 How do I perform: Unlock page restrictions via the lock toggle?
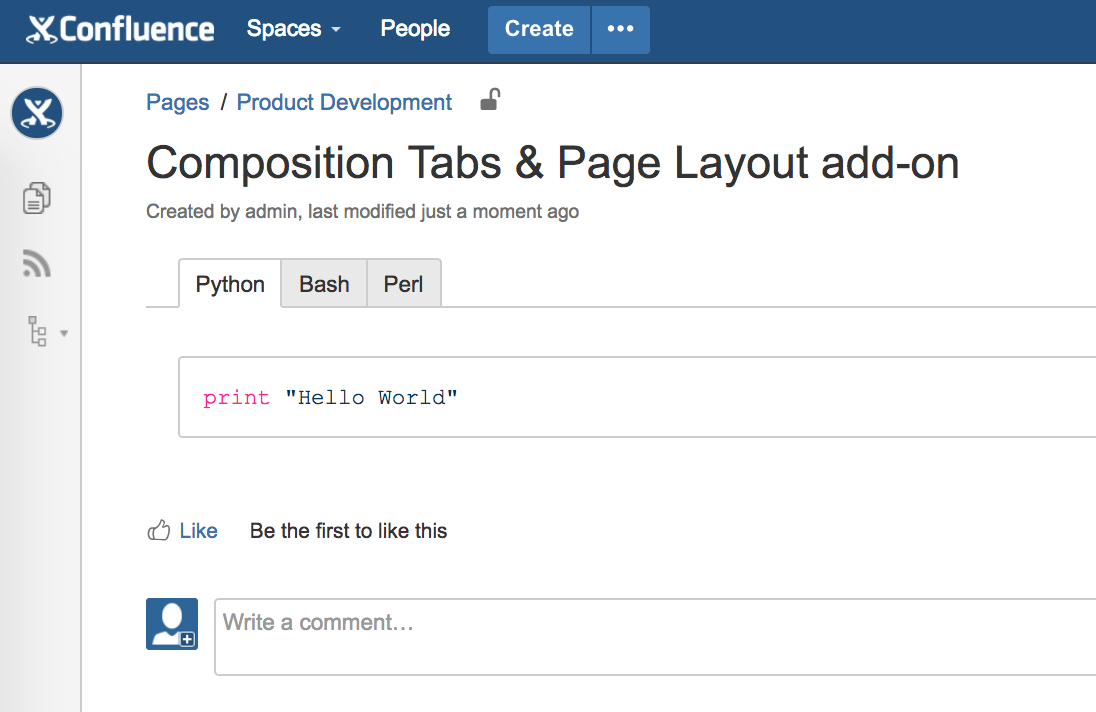click(489, 100)
